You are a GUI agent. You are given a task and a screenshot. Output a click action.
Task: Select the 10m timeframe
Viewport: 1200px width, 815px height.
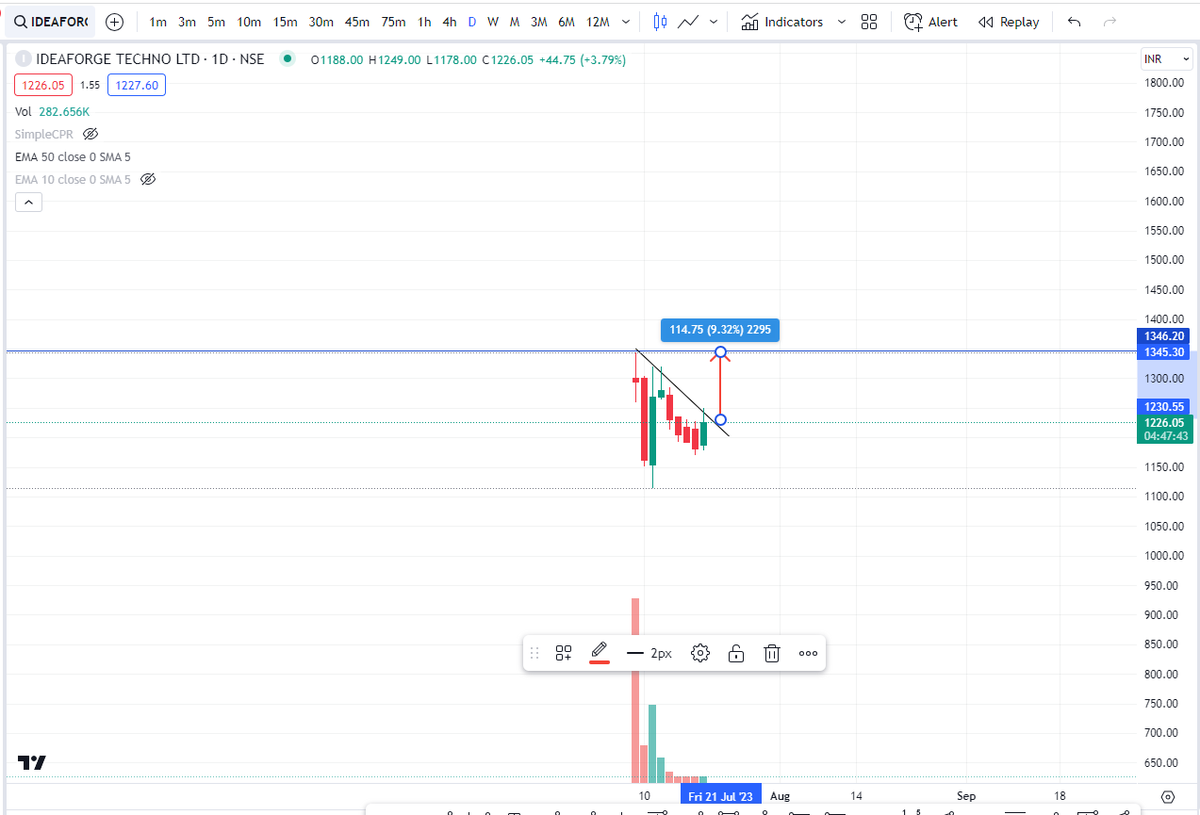point(249,22)
